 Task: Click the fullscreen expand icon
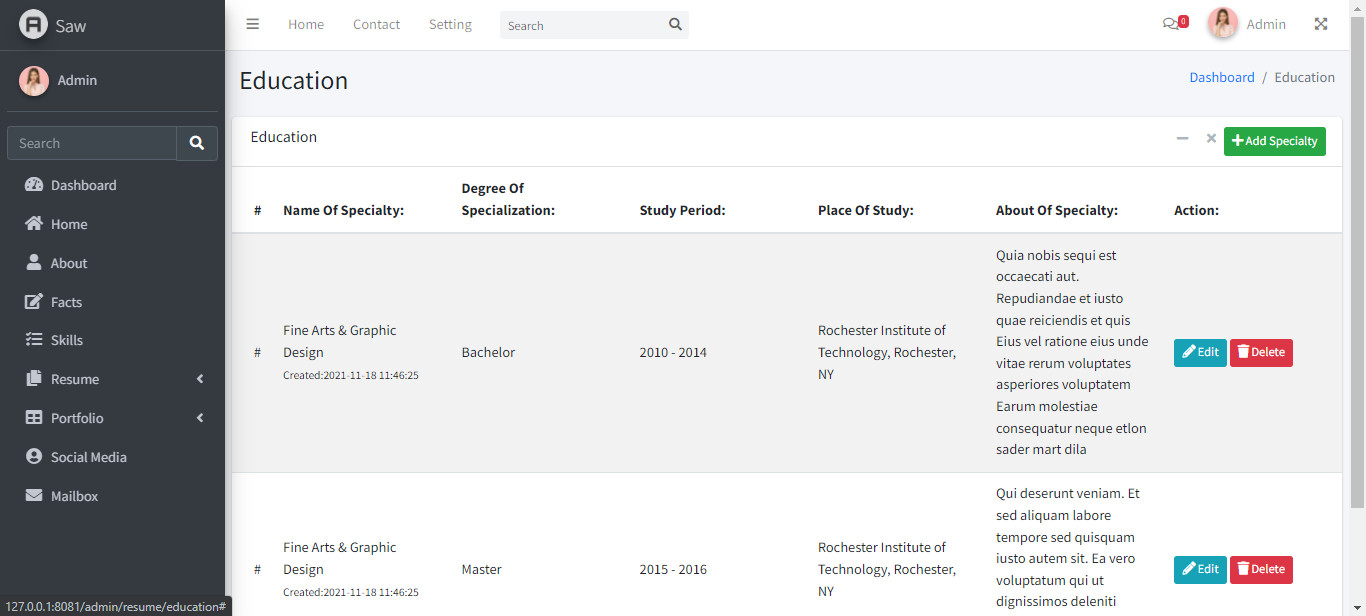pyautogui.click(x=1321, y=24)
